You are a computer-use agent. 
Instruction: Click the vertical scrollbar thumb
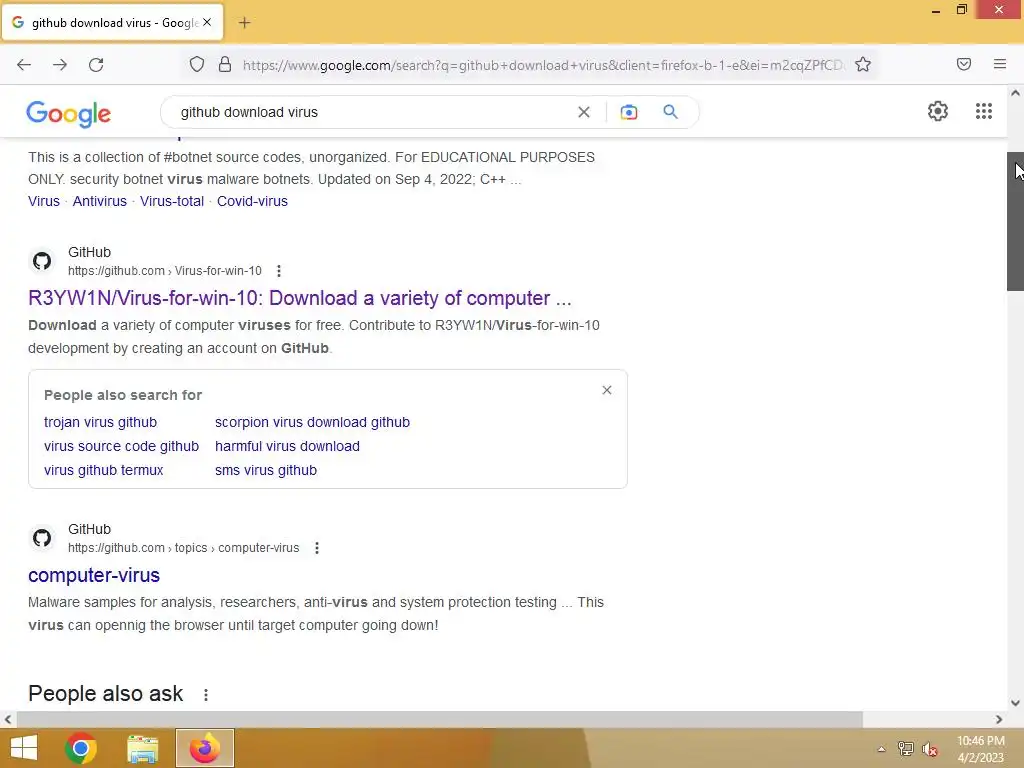pos(1015,221)
